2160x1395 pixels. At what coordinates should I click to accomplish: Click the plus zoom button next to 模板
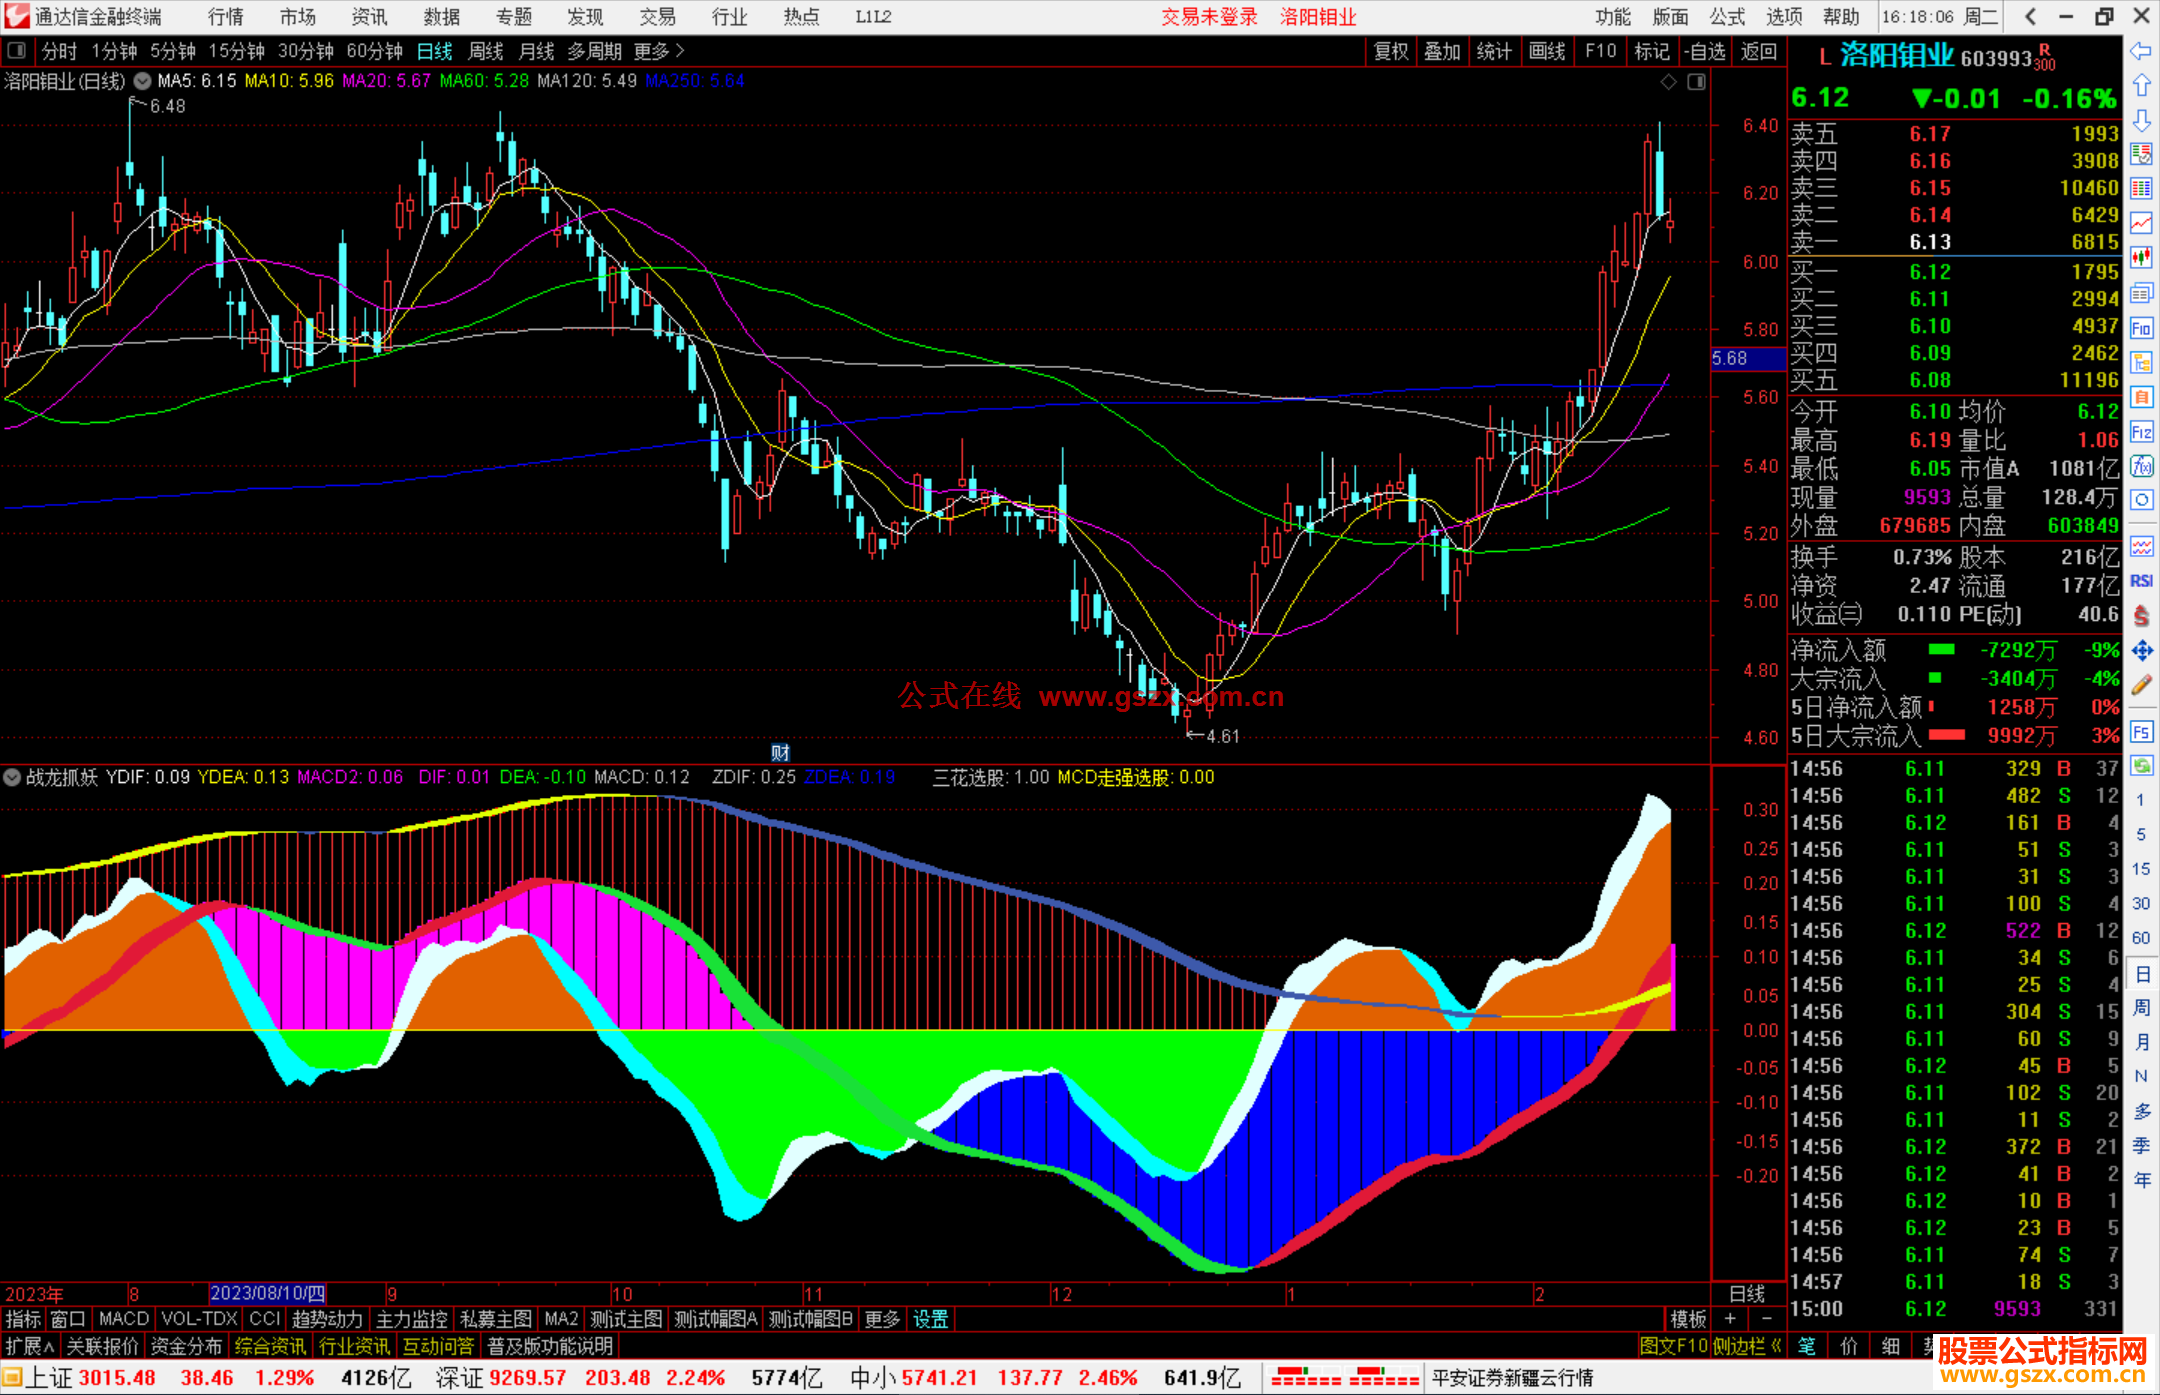[1731, 1319]
